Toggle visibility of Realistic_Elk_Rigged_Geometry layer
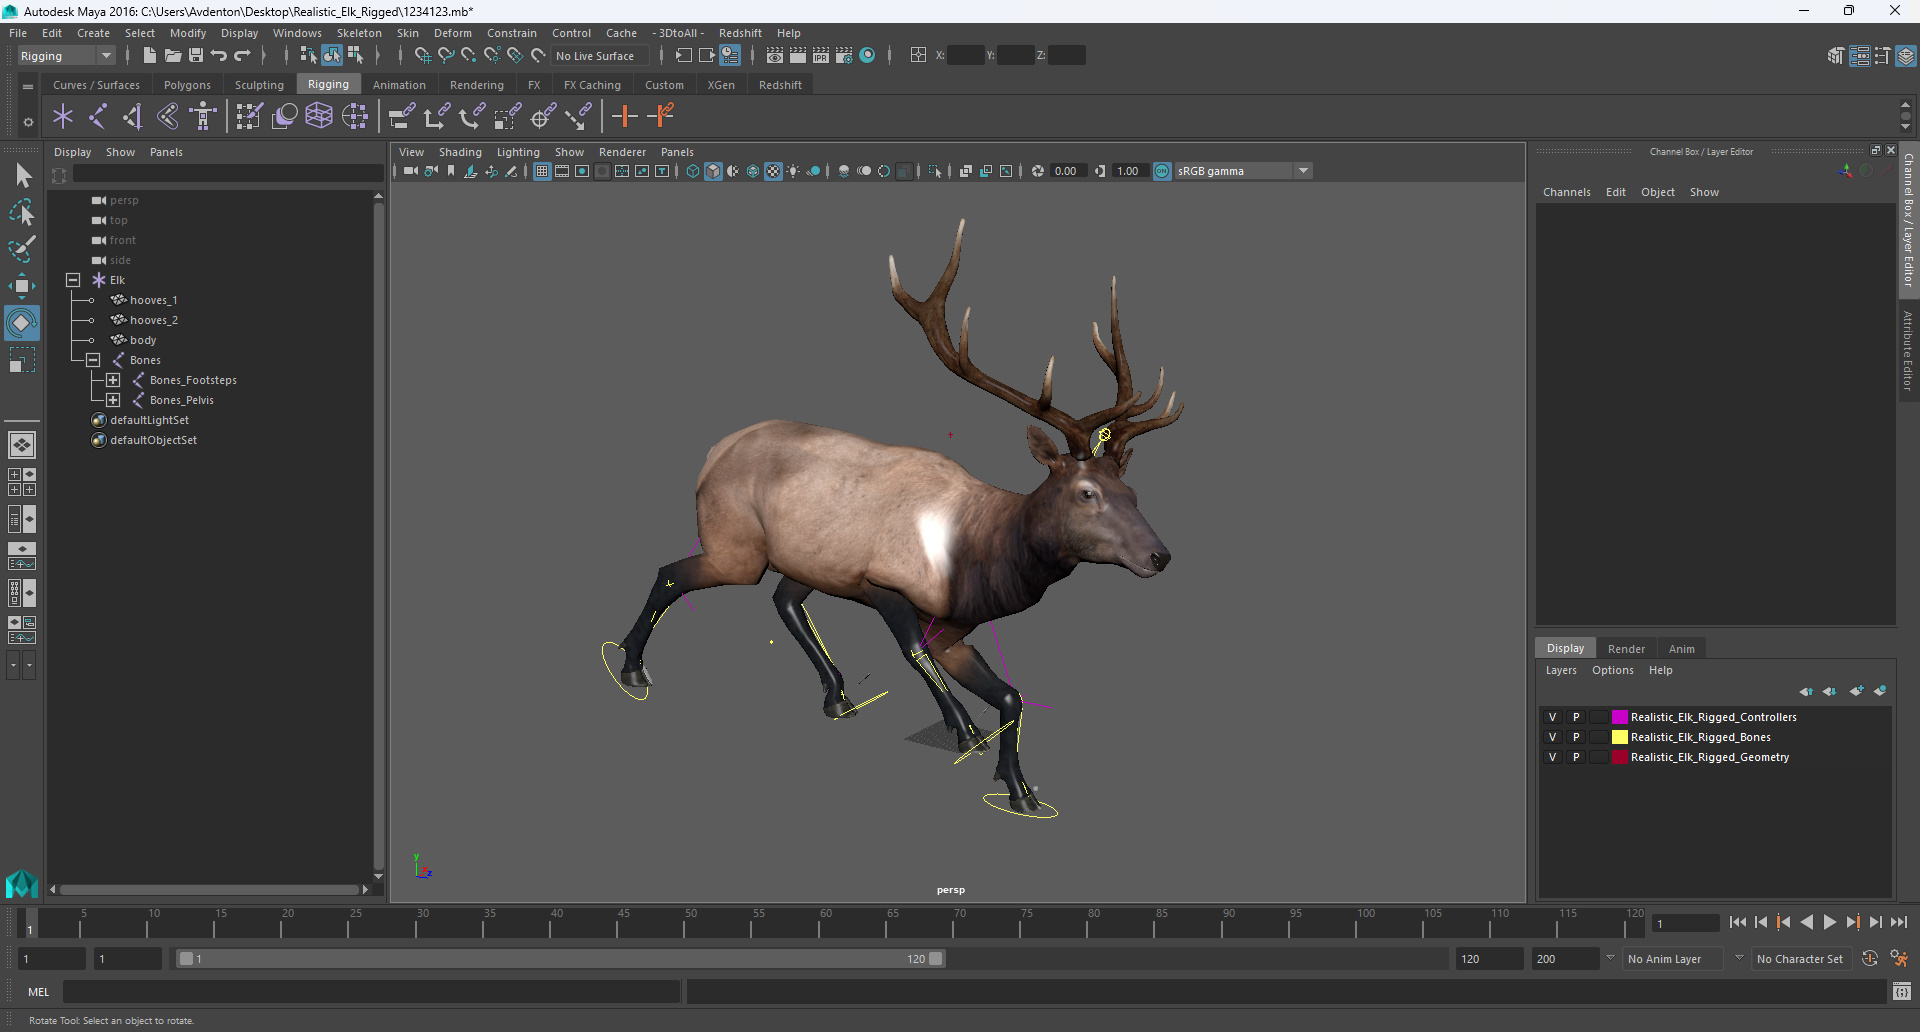This screenshot has height=1032, width=1920. 1552,757
